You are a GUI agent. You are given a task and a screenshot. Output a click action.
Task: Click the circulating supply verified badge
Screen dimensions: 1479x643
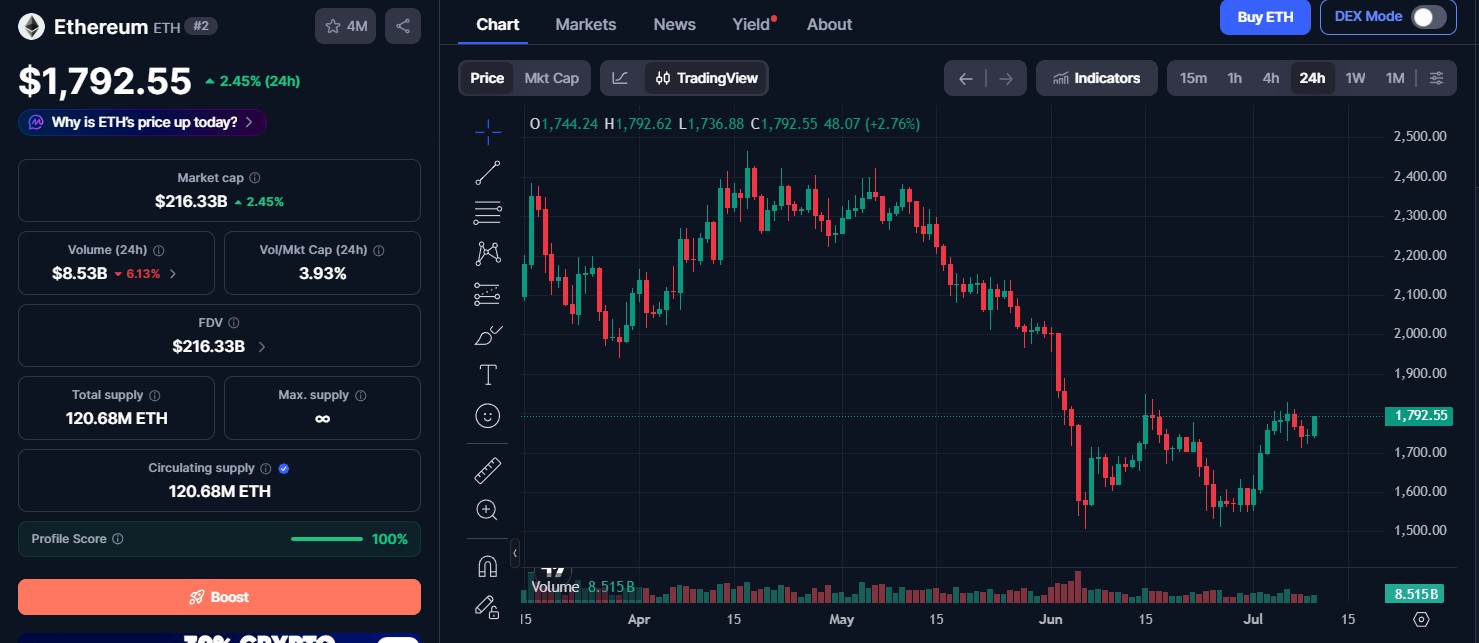click(x=284, y=468)
